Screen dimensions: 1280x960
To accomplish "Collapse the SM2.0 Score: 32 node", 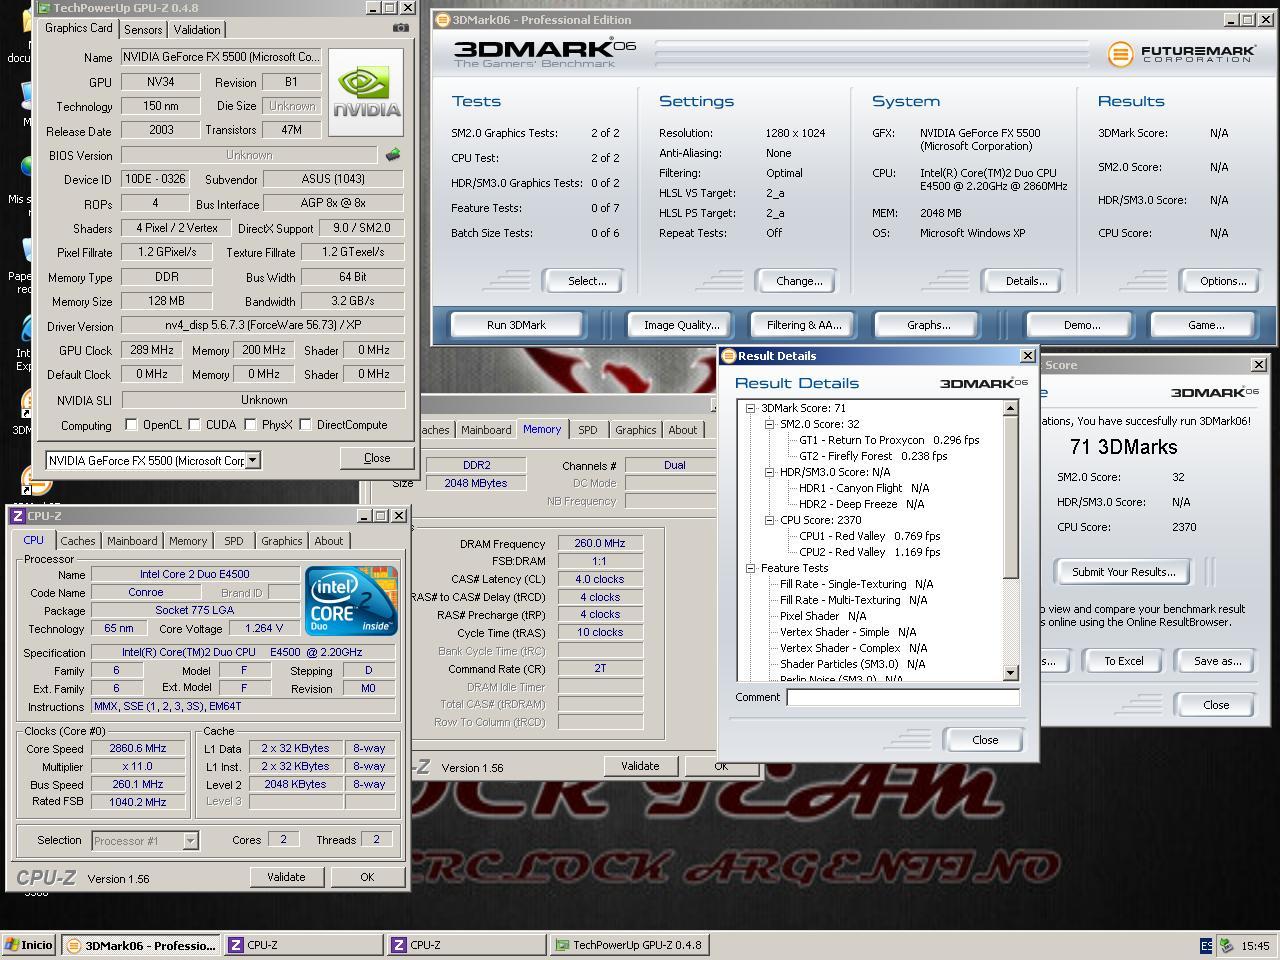I will tap(770, 424).
